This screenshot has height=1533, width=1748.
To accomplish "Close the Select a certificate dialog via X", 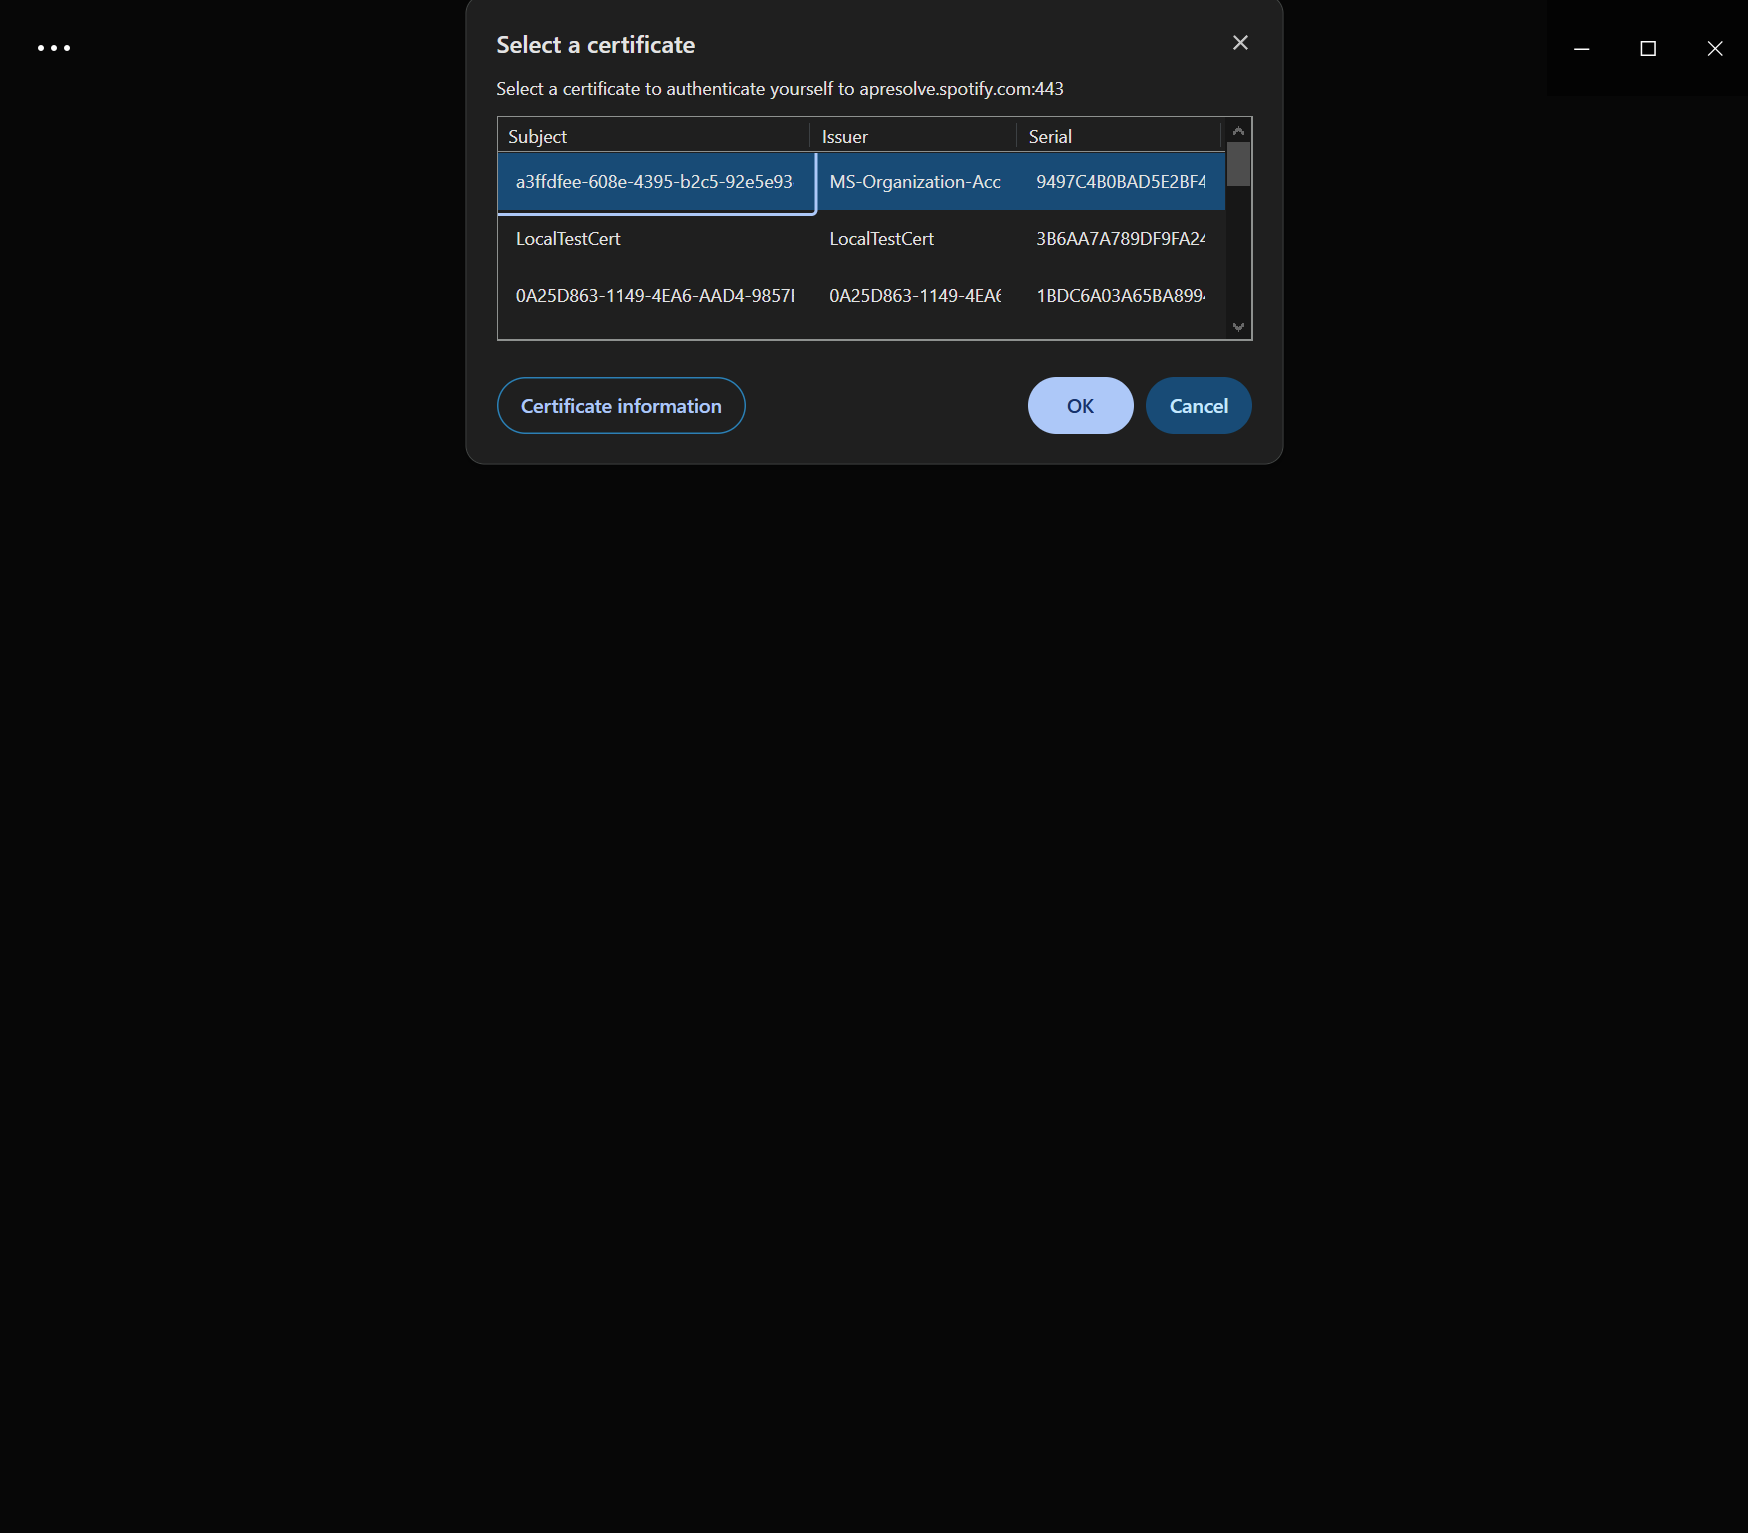I will [1239, 43].
